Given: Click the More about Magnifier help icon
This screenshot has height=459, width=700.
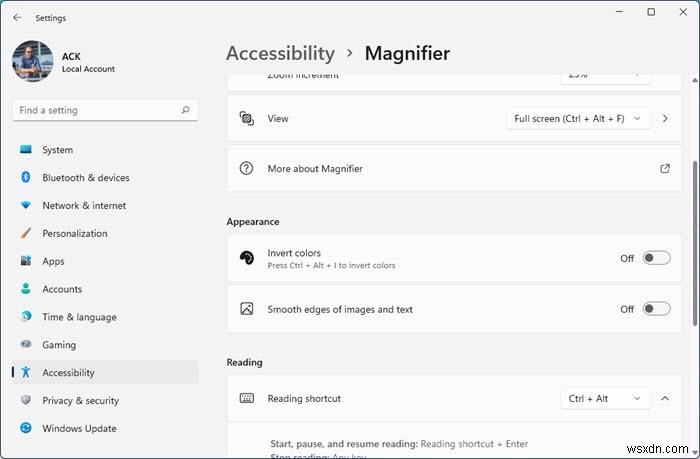Looking at the screenshot, I should (246, 168).
